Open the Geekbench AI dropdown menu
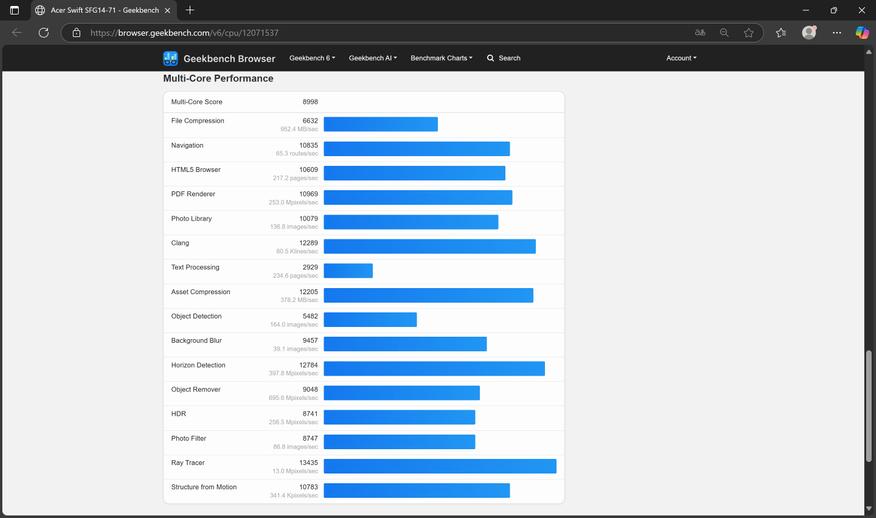876x518 pixels. click(x=373, y=58)
